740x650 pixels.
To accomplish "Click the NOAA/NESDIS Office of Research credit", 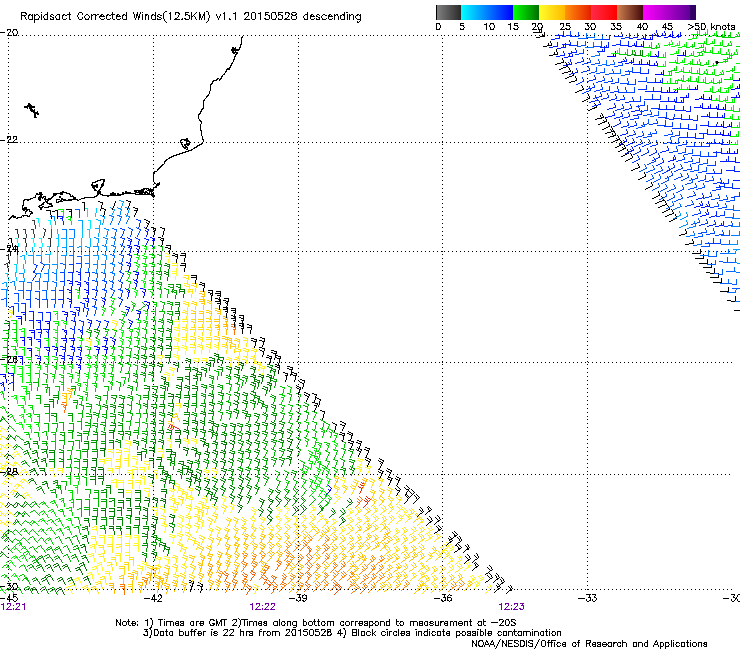I will click(589, 644).
